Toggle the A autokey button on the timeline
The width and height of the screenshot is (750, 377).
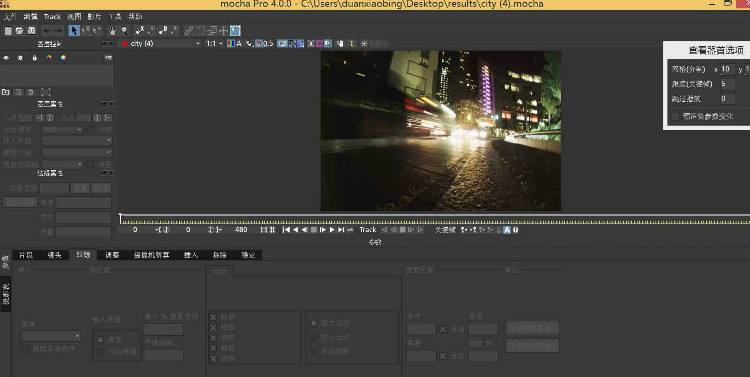click(x=507, y=230)
